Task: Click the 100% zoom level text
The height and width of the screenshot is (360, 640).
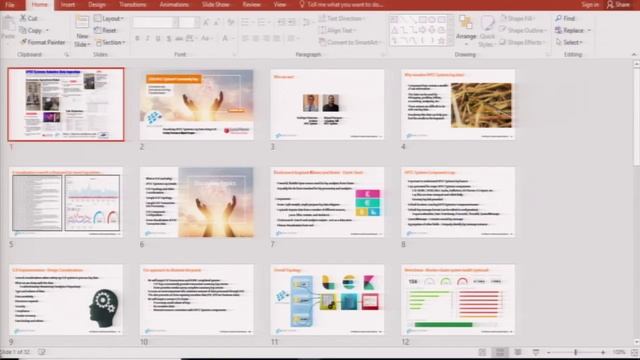Action: tap(619, 352)
